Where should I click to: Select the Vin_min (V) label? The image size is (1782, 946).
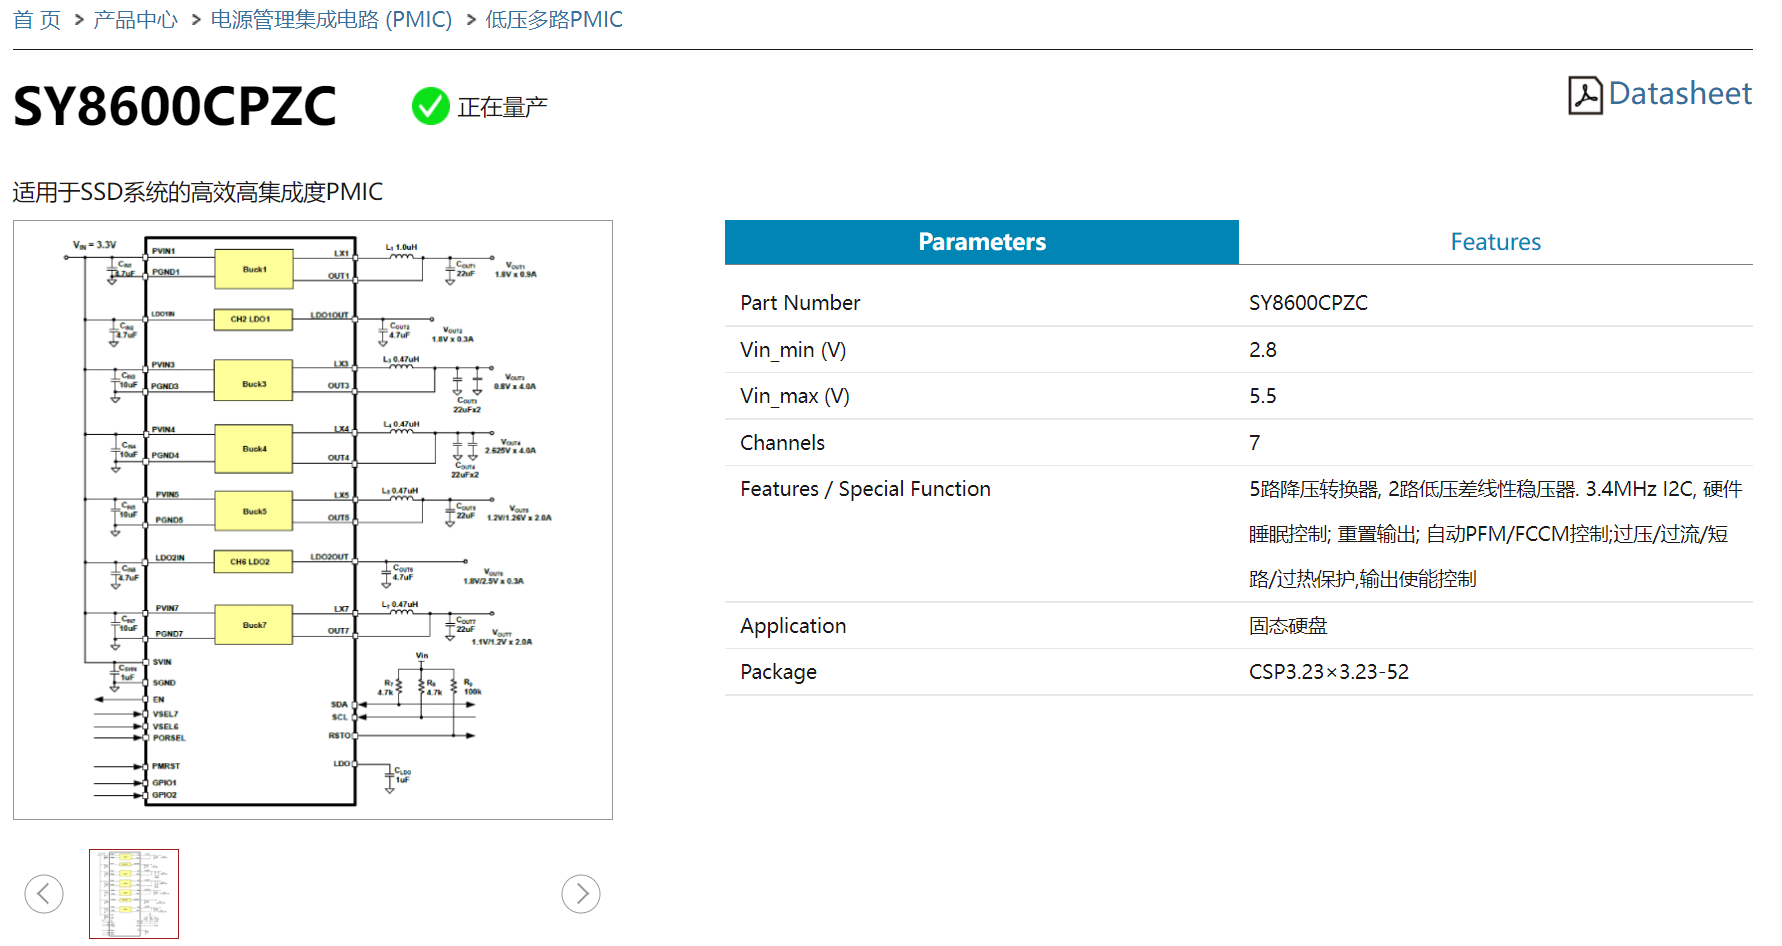793,350
